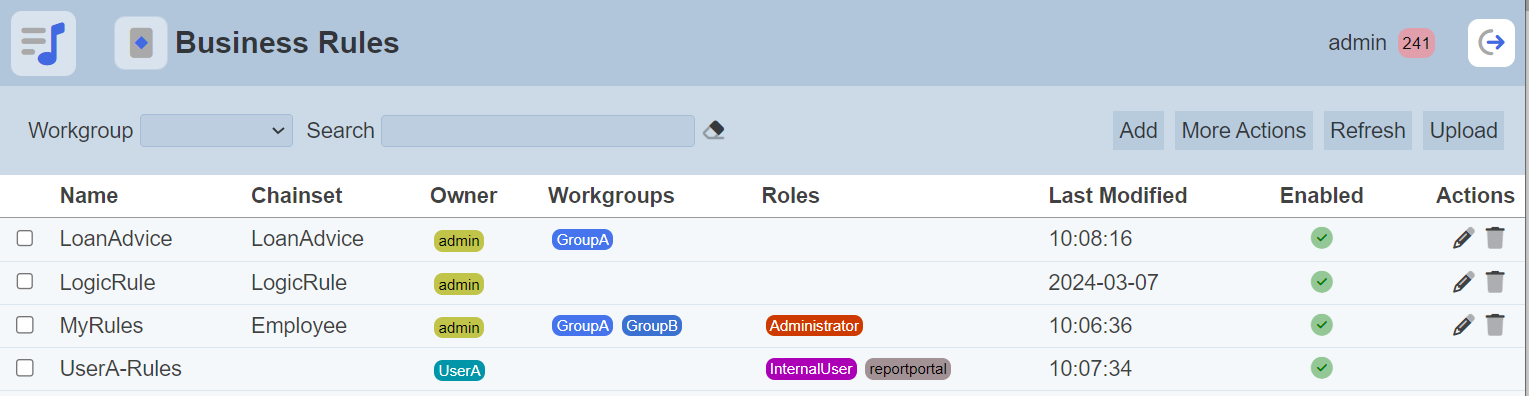Viewport: 1529px width, 396px height.
Task: Open the More Actions menu
Action: click(1244, 130)
